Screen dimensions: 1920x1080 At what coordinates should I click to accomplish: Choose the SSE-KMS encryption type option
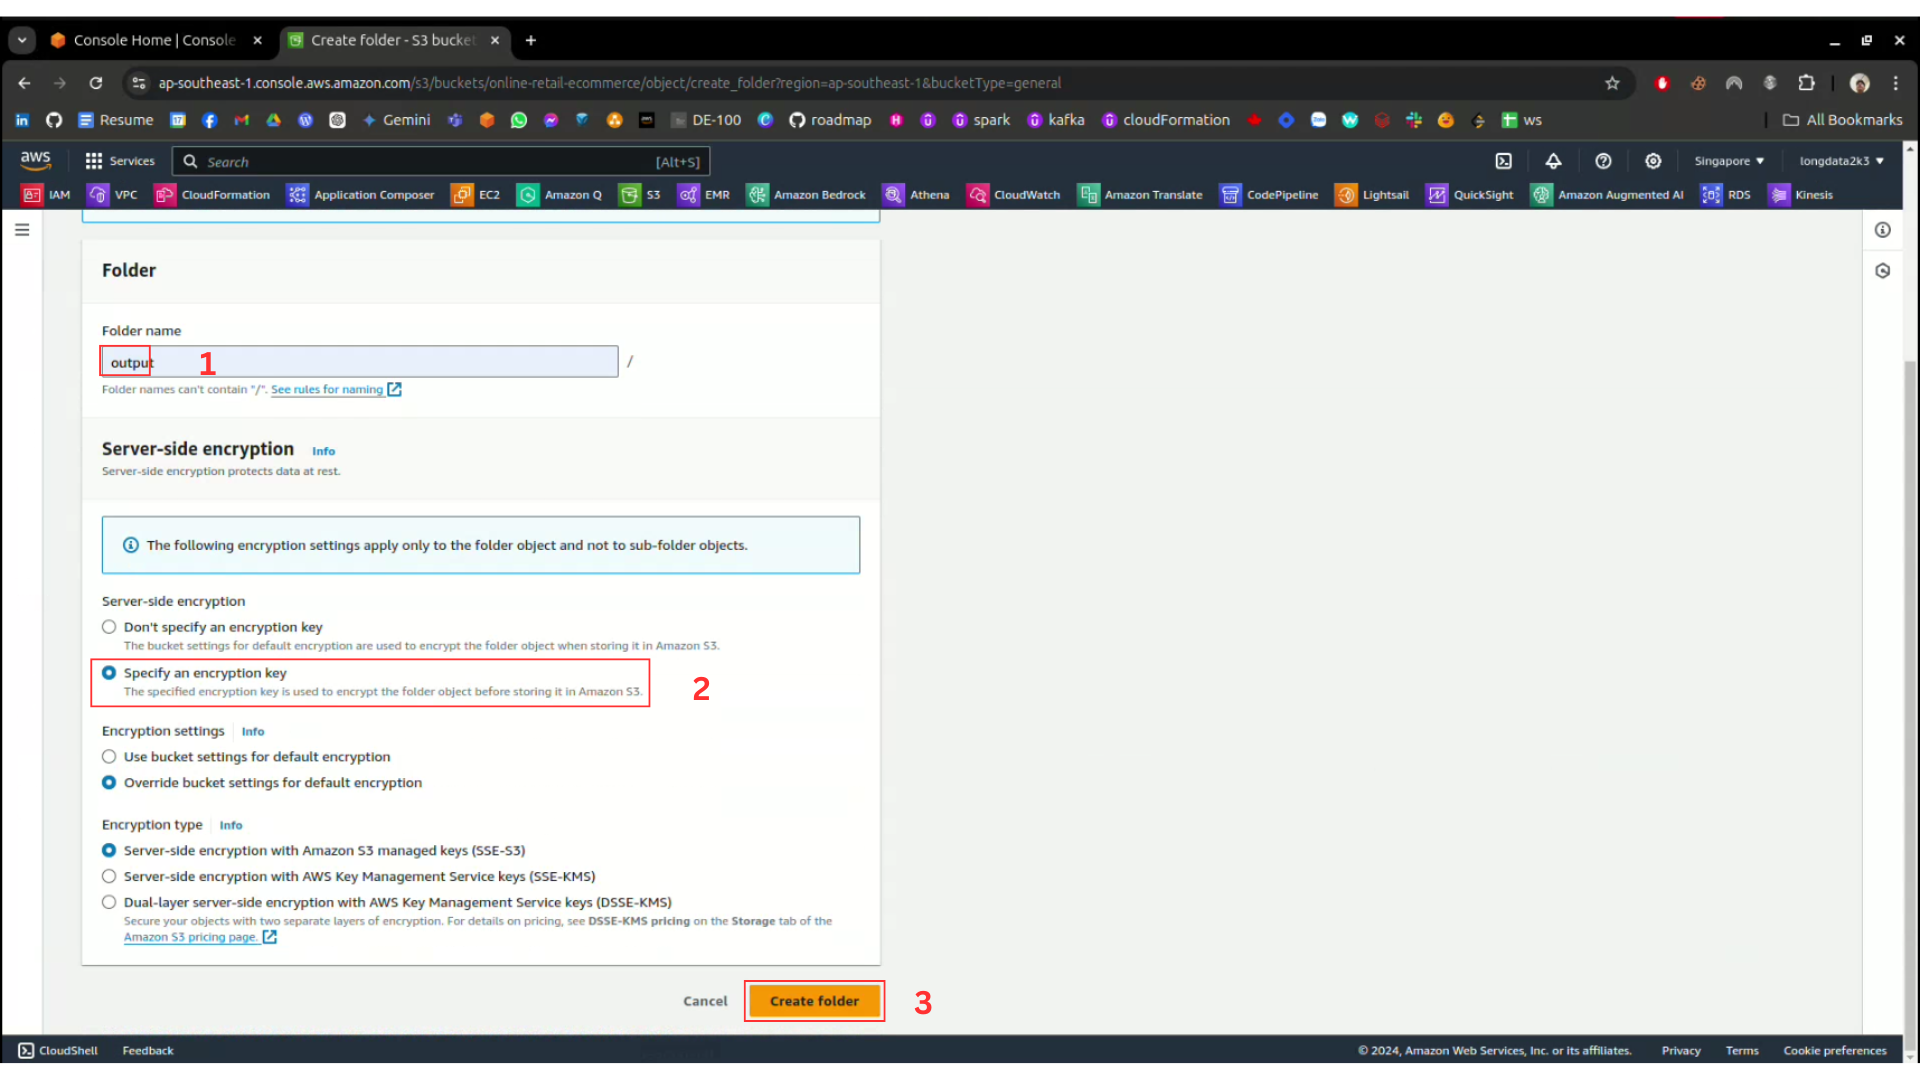[109, 876]
